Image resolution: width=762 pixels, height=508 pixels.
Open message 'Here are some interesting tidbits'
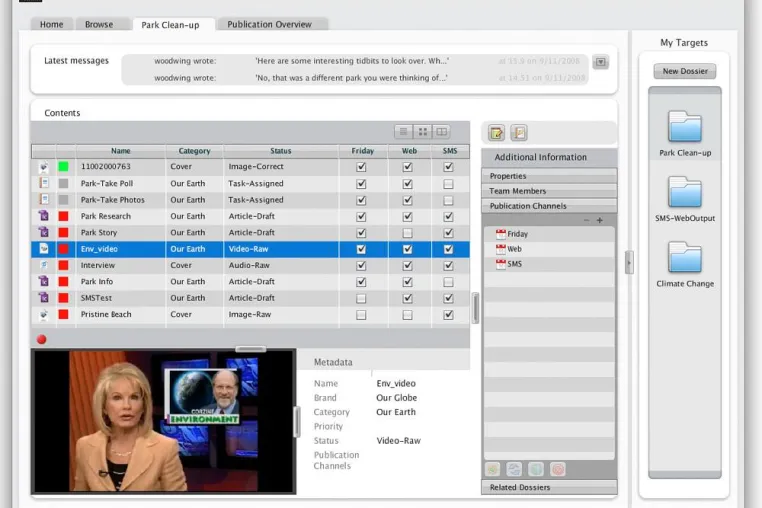[x=352, y=61]
